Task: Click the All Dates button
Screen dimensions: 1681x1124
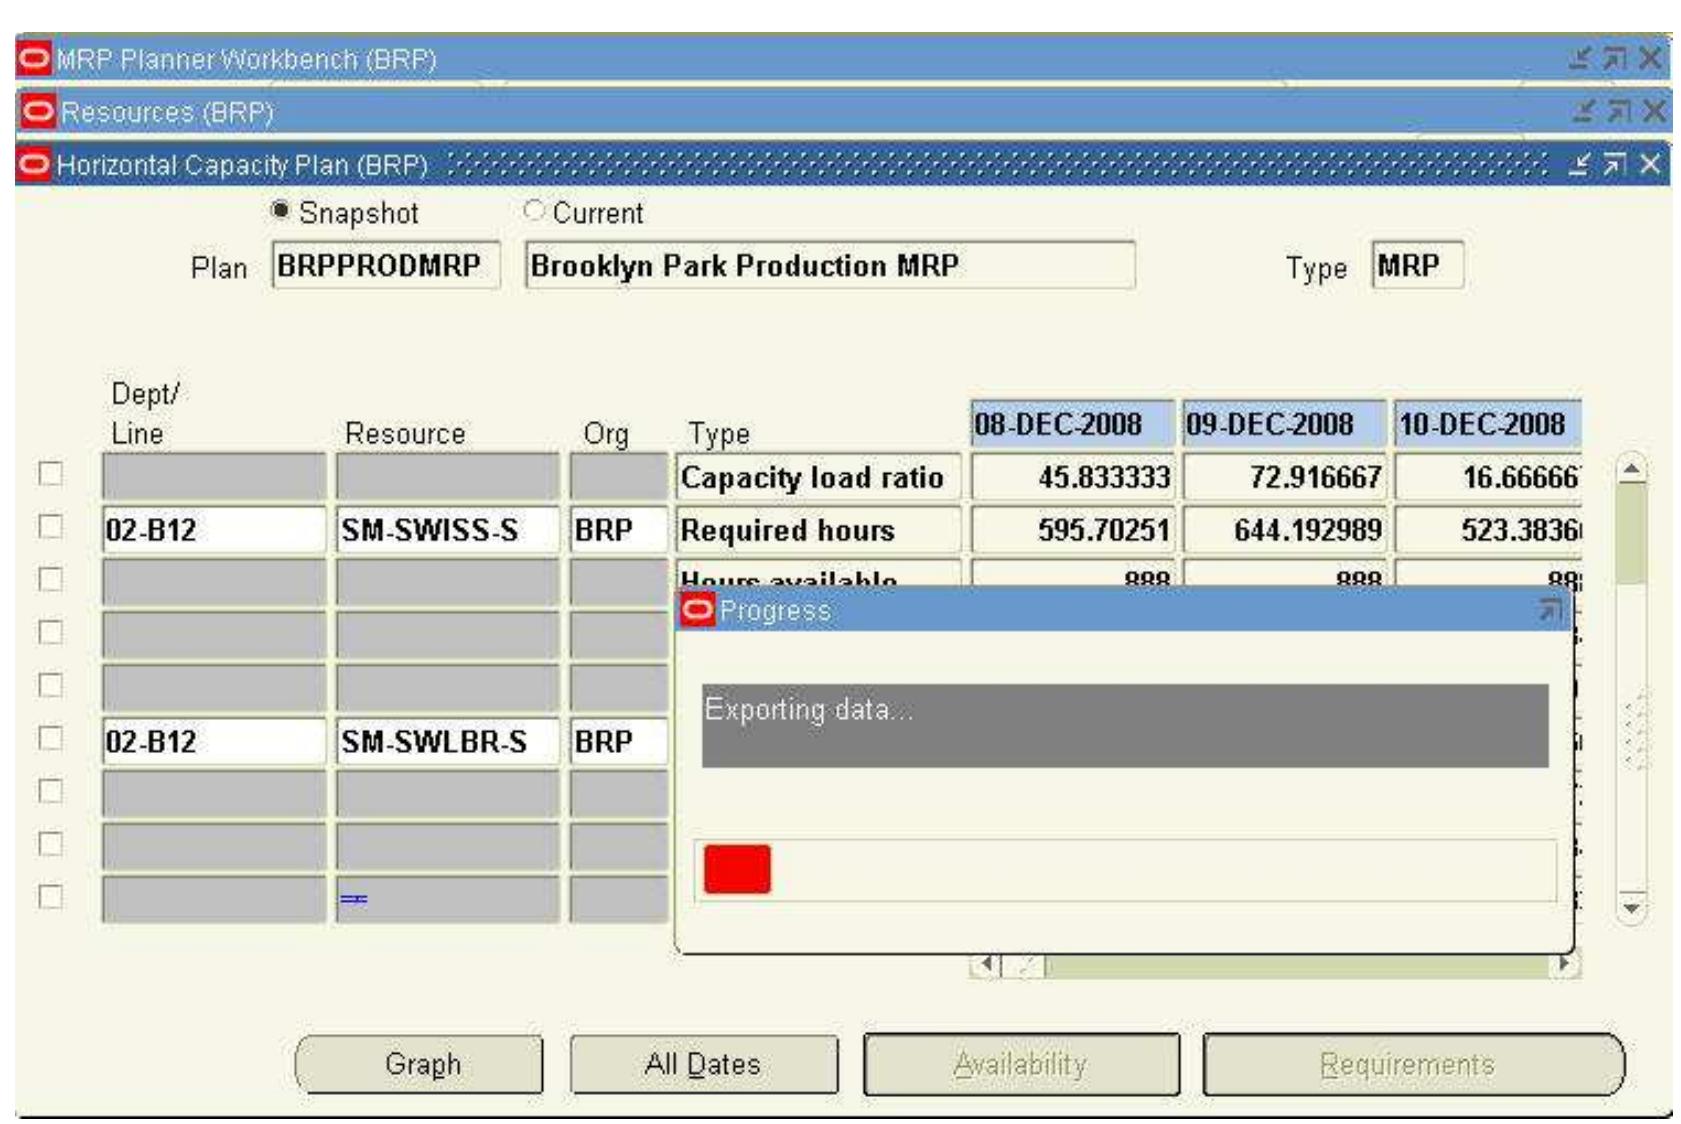Action: click(x=704, y=1064)
